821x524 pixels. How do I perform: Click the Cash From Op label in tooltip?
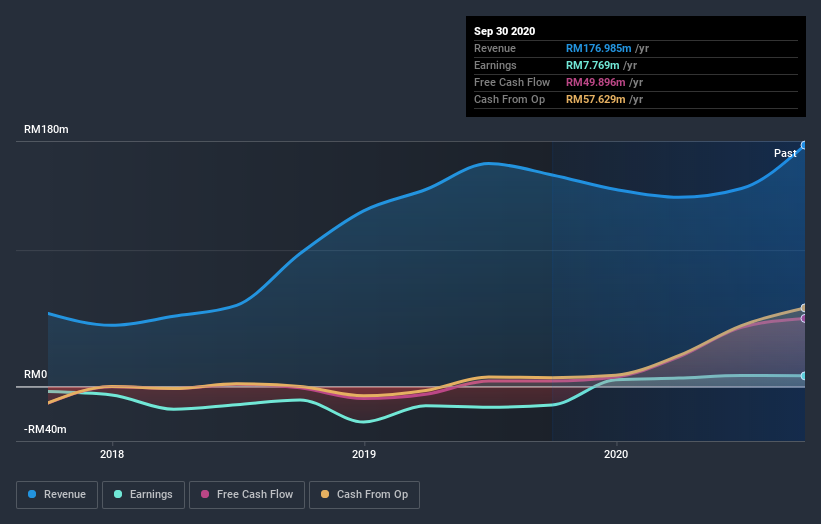(509, 99)
